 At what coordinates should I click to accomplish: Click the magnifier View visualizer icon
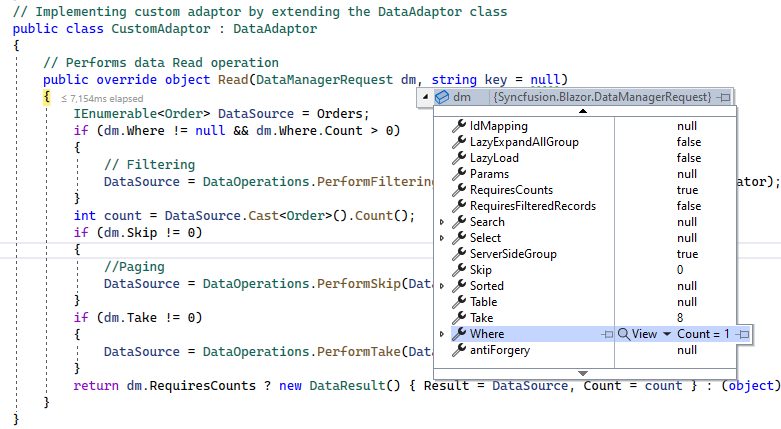pyautogui.click(x=624, y=334)
